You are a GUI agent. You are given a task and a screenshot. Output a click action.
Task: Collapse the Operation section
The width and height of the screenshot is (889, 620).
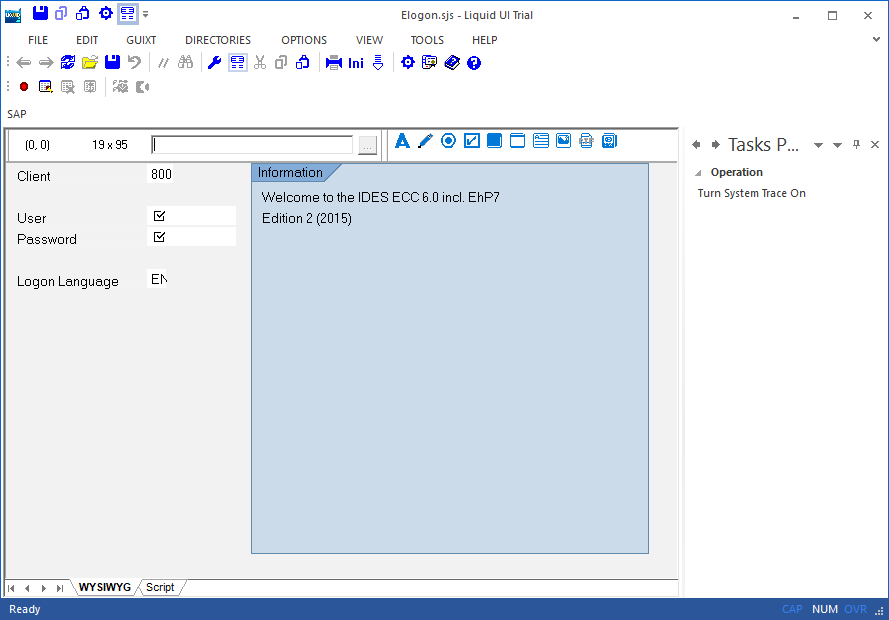pos(698,173)
